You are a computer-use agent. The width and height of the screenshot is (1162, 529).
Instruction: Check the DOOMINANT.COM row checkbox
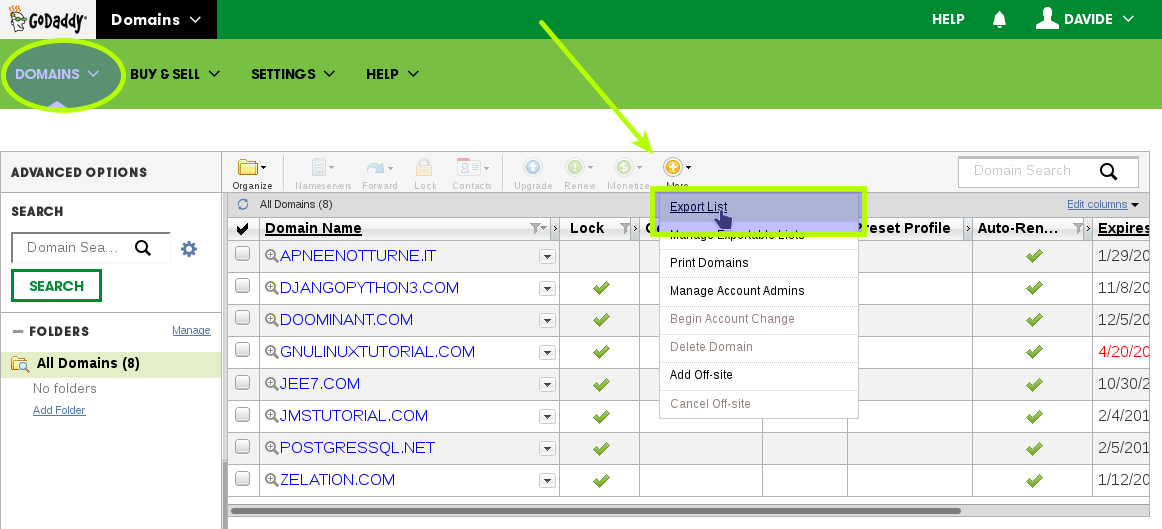pos(242,317)
